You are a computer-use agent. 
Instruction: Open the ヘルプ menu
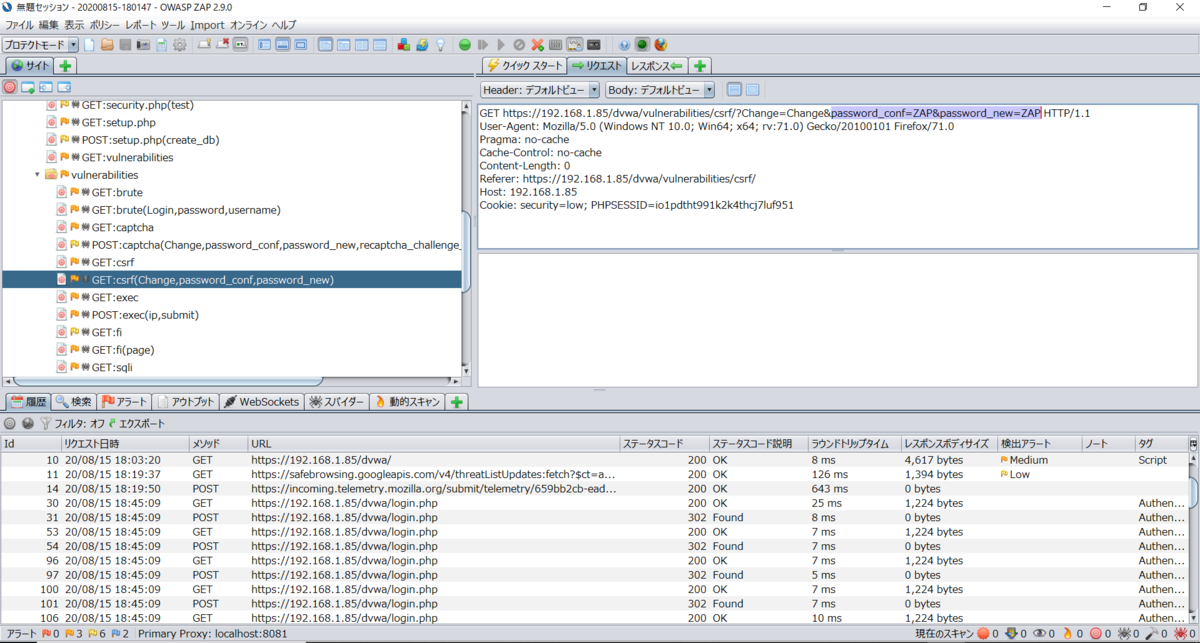pyautogui.click(x=283, y=24)
